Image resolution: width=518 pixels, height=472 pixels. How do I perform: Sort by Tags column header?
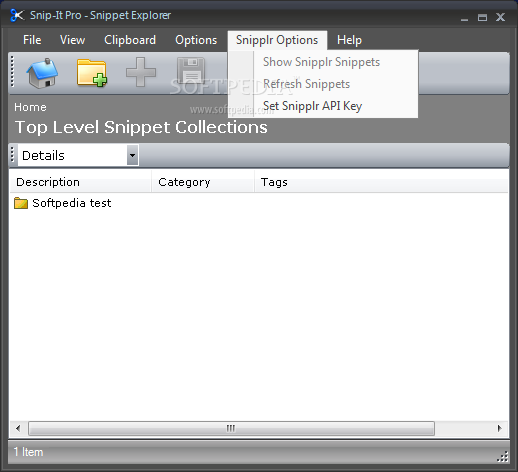pyautogui.click(x=381, y=182)
